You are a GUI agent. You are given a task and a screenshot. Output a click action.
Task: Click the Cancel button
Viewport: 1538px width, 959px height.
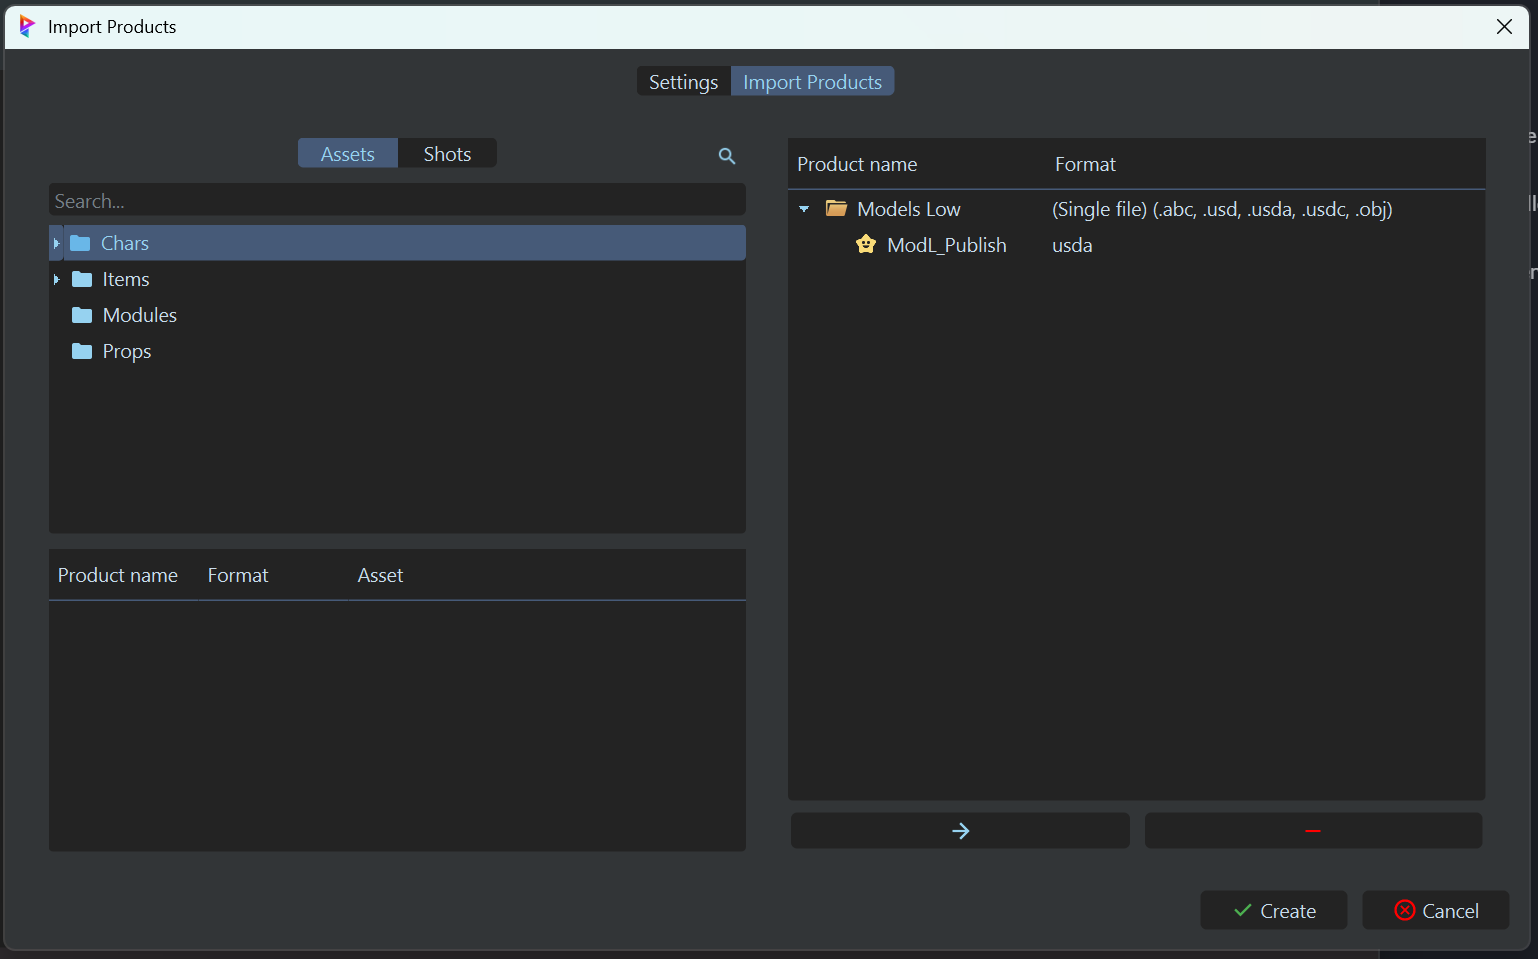click(1435, 911)
